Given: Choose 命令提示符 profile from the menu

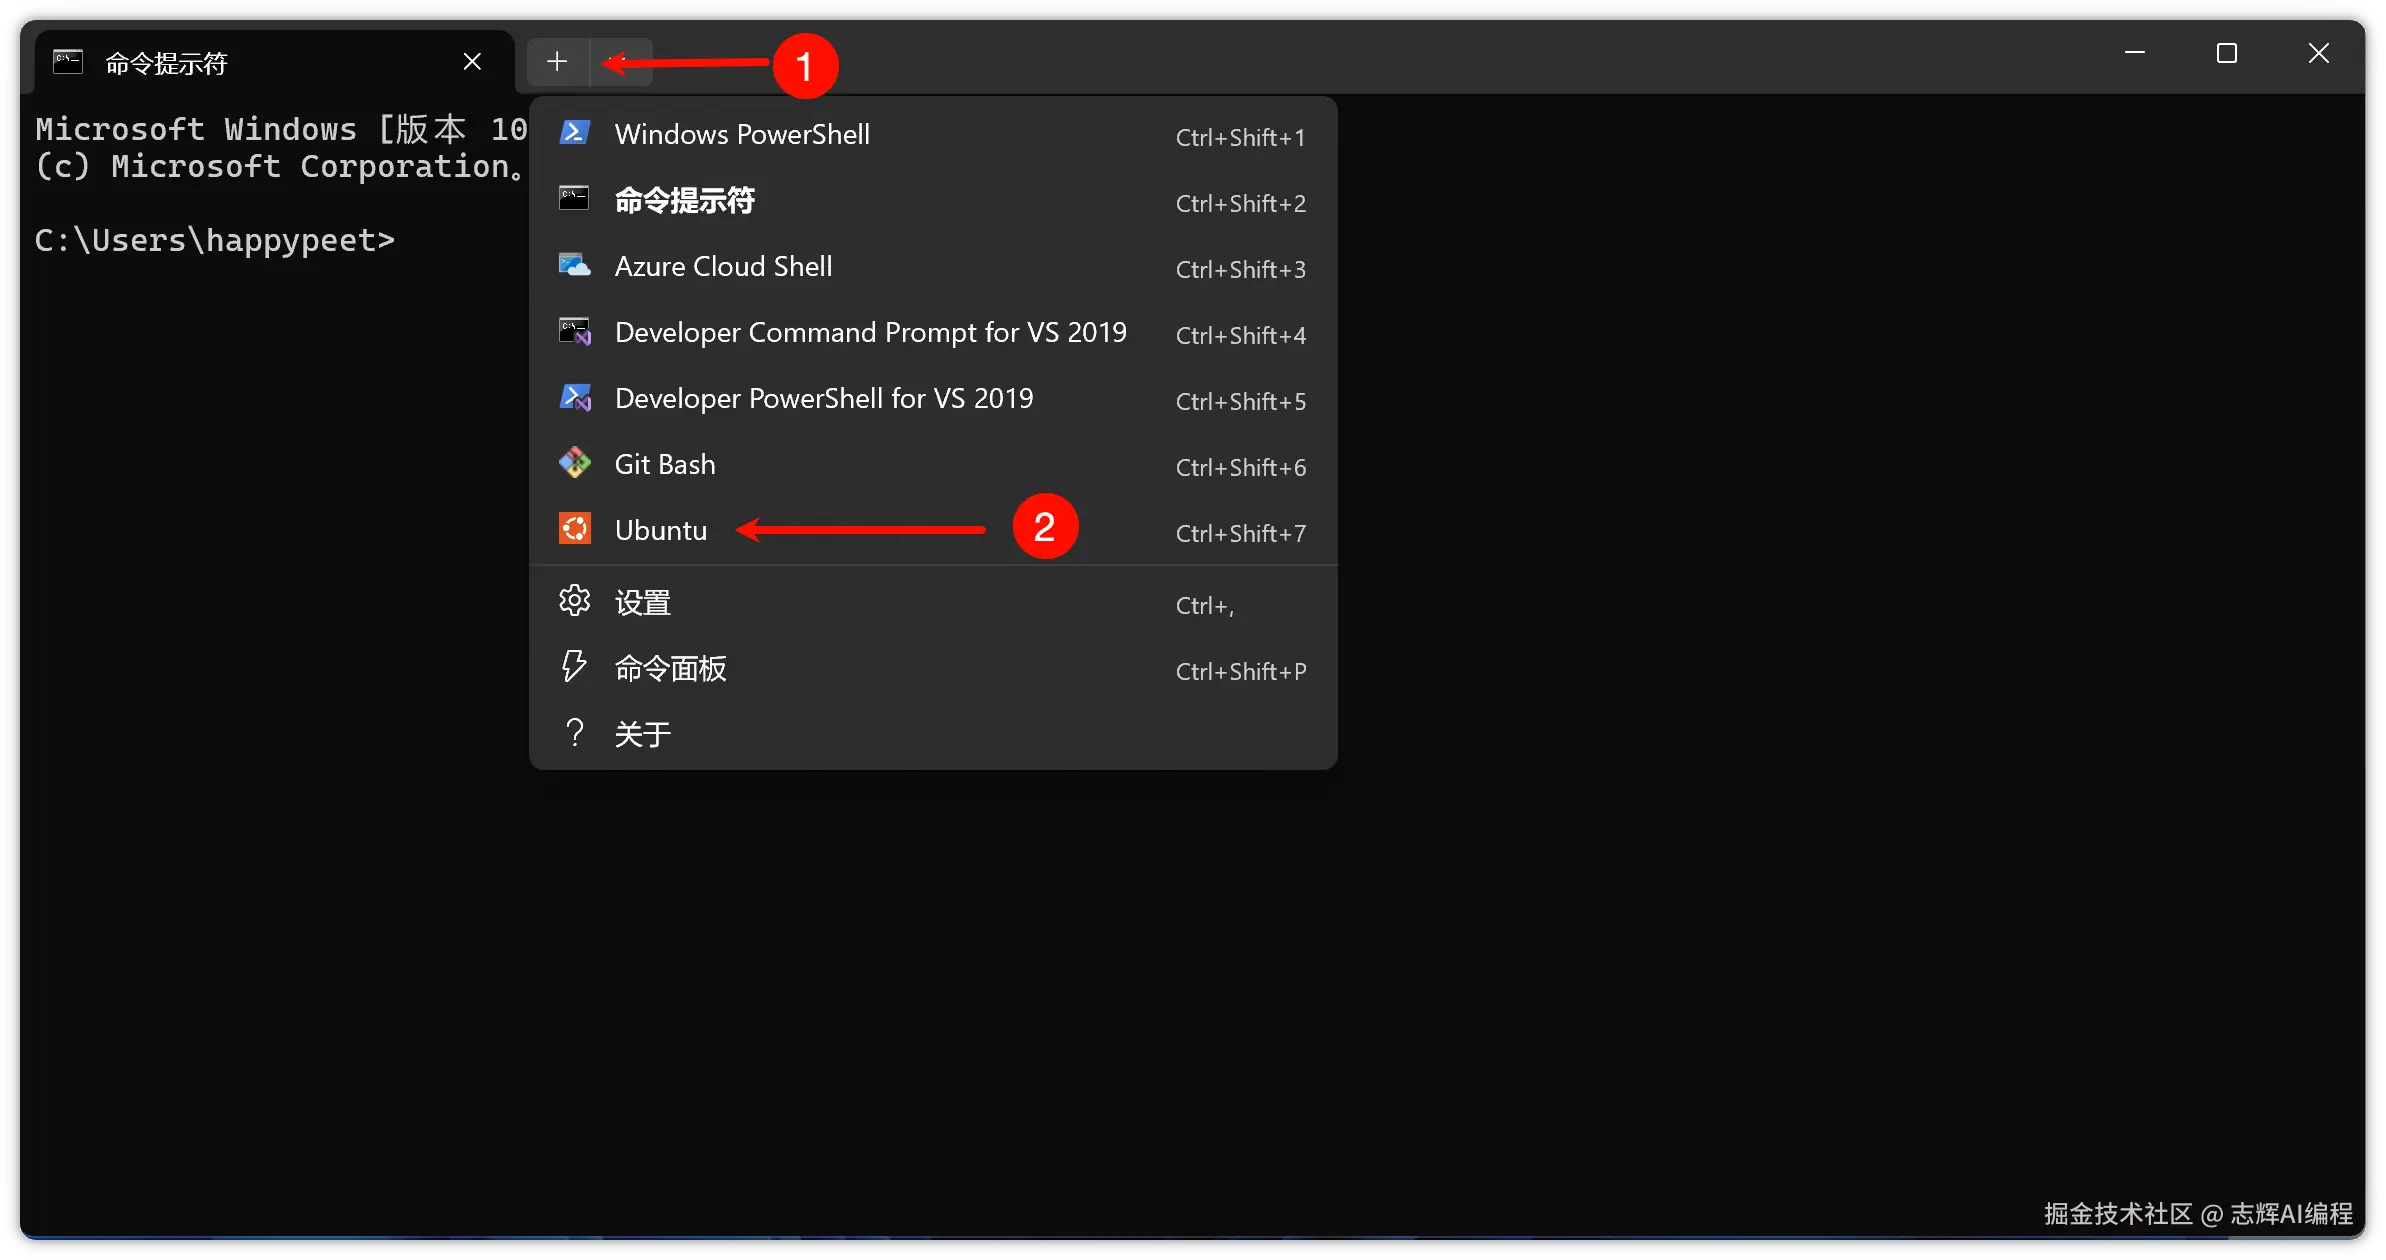Looking at the screenshot, I should [x=685, y=200].
